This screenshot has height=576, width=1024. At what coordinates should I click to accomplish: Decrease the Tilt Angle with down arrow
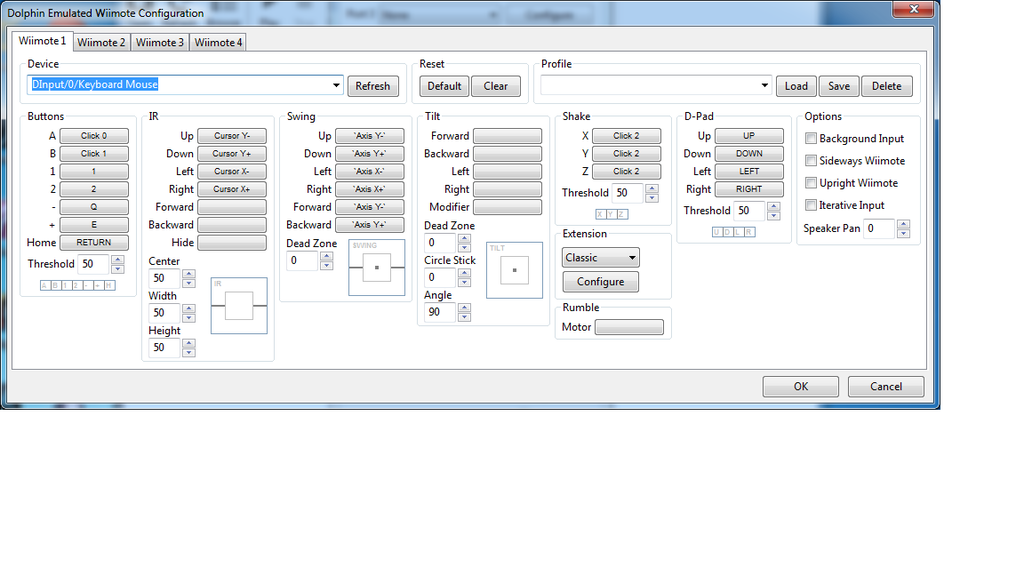[x=464, y=317]
